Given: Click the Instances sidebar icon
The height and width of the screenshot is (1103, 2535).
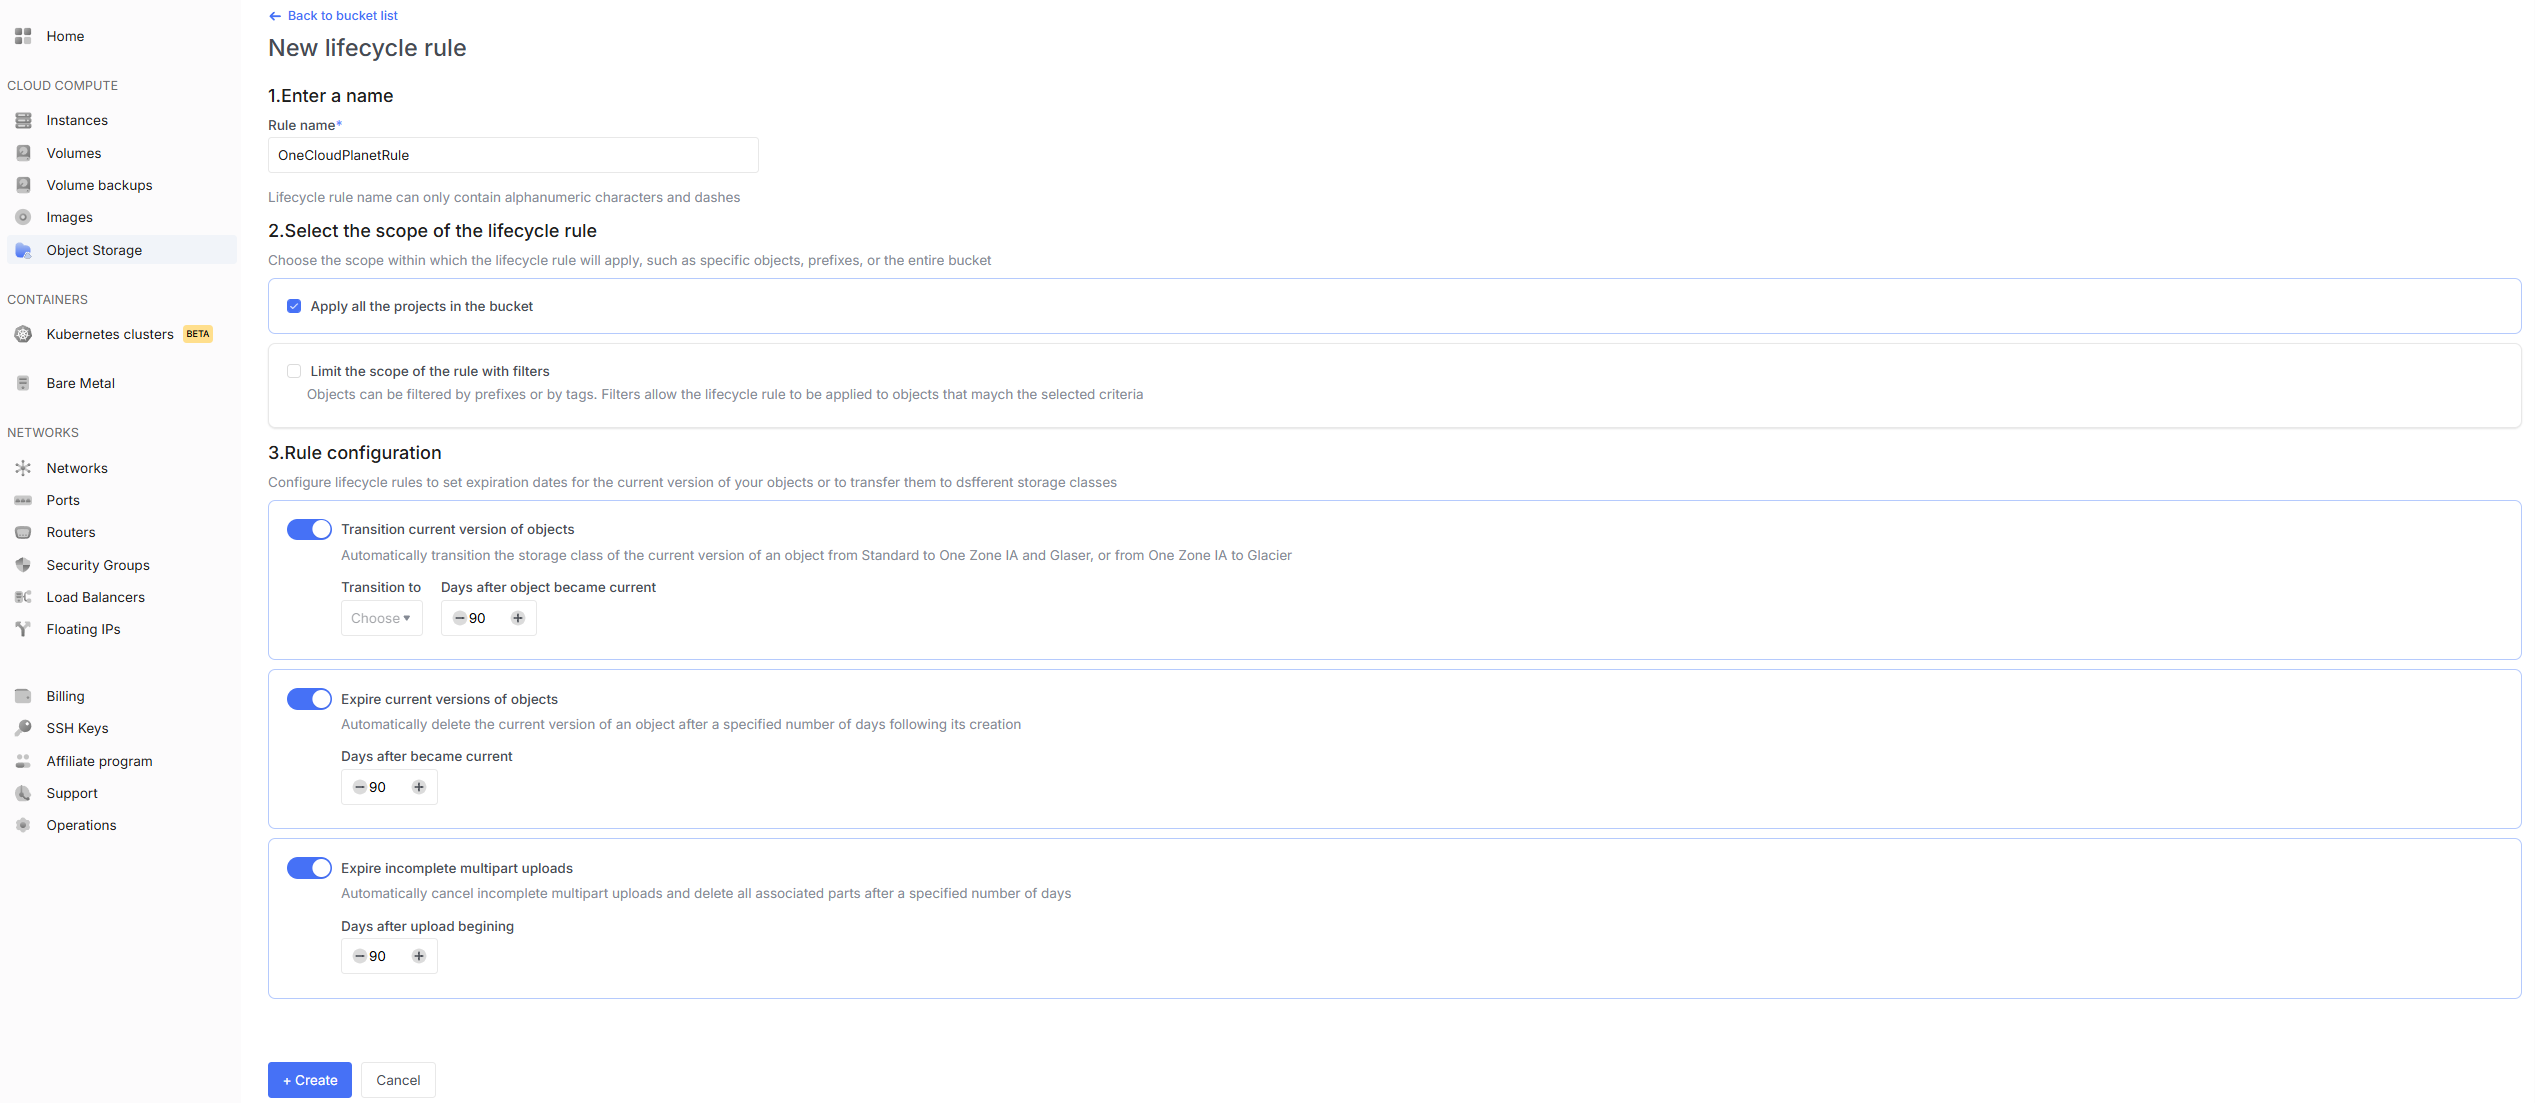Looking at the screenshot, I should tap(23, 120).
